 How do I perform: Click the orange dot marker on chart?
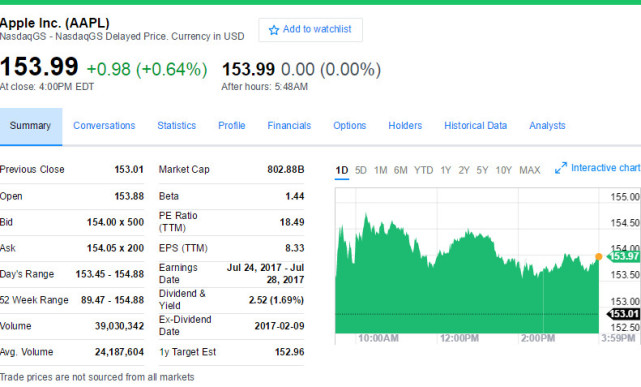[x=598, y=257]
